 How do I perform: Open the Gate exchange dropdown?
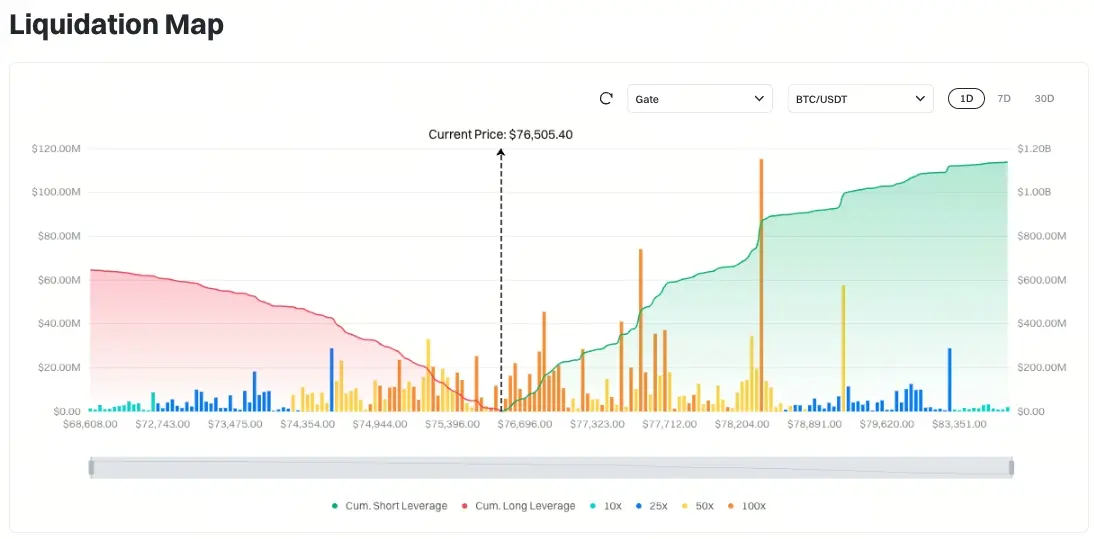[x=700, y=98]
